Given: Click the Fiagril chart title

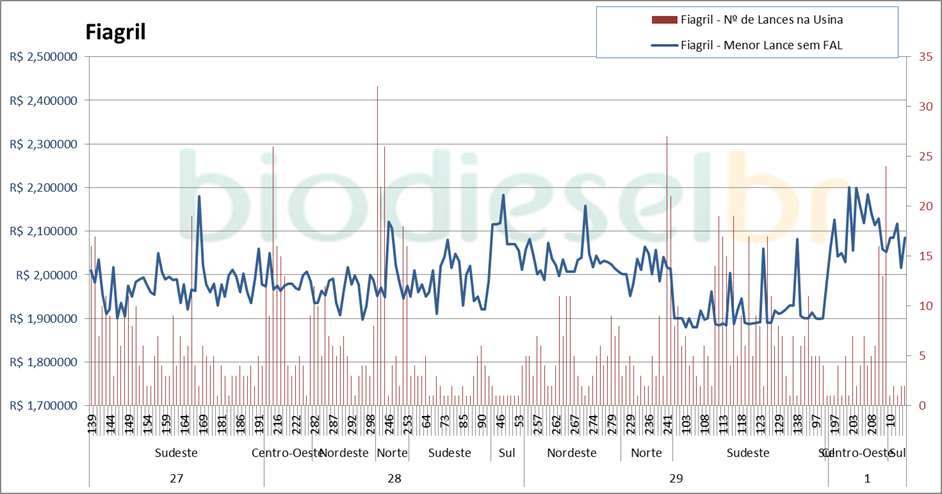Looking at the screenshot, I should pos(116,32).
